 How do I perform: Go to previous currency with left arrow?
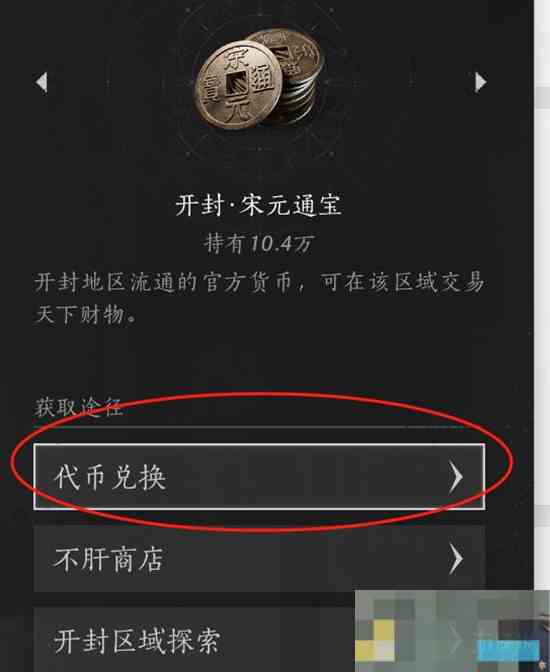coord(42,82)
